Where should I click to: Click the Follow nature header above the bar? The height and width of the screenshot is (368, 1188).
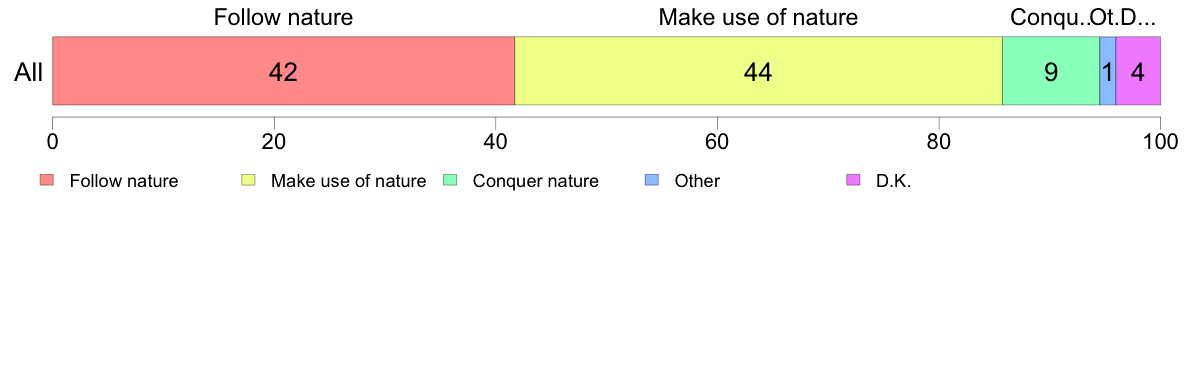click(x=283, y=17)
